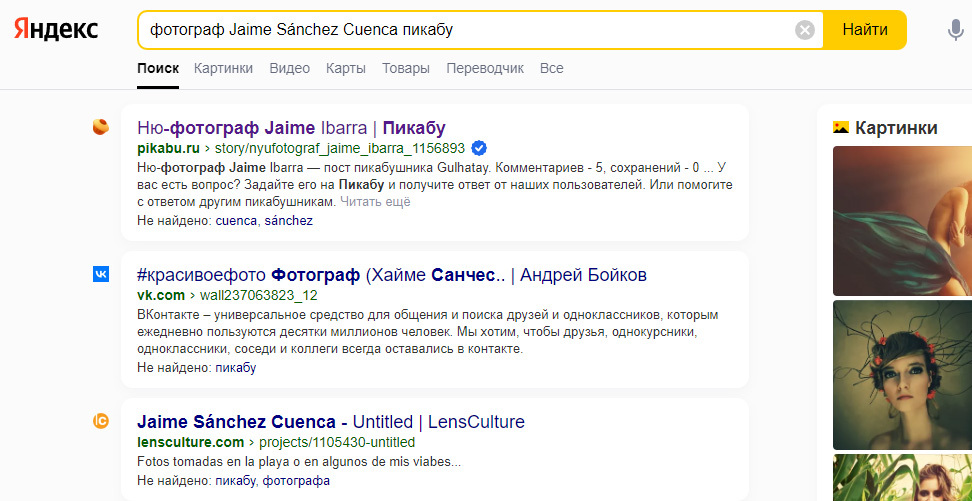Clear the search query with the X icon
972x501 pixels.
[x=805, y=30]
